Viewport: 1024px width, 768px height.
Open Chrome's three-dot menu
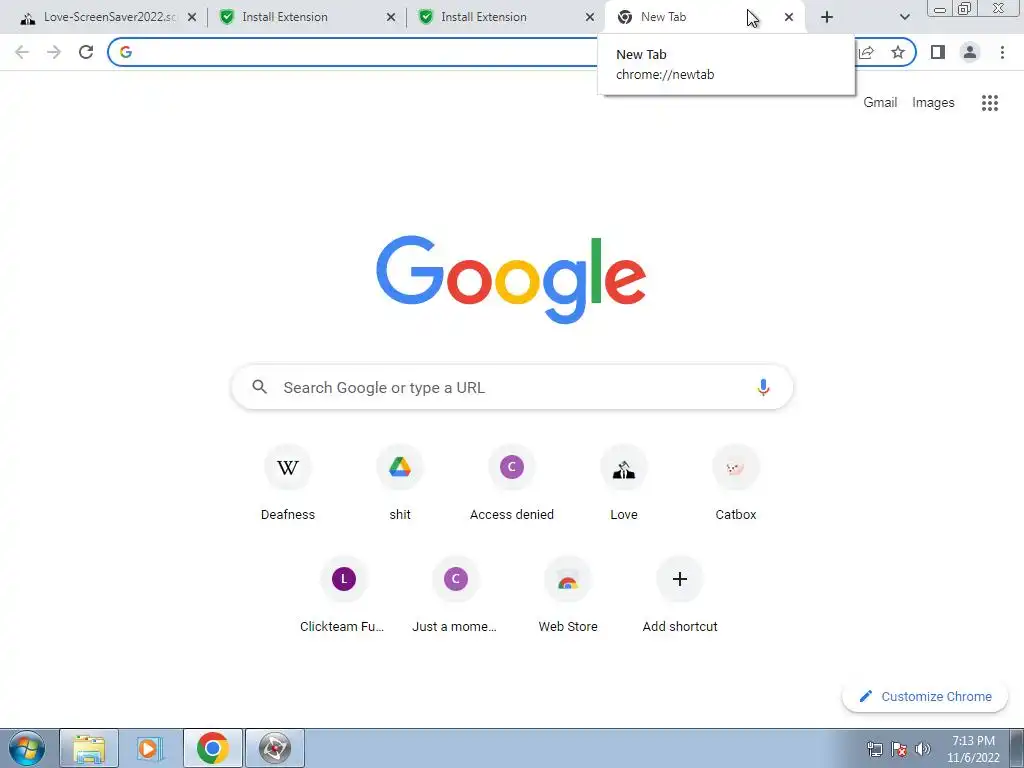[1002, 52]
